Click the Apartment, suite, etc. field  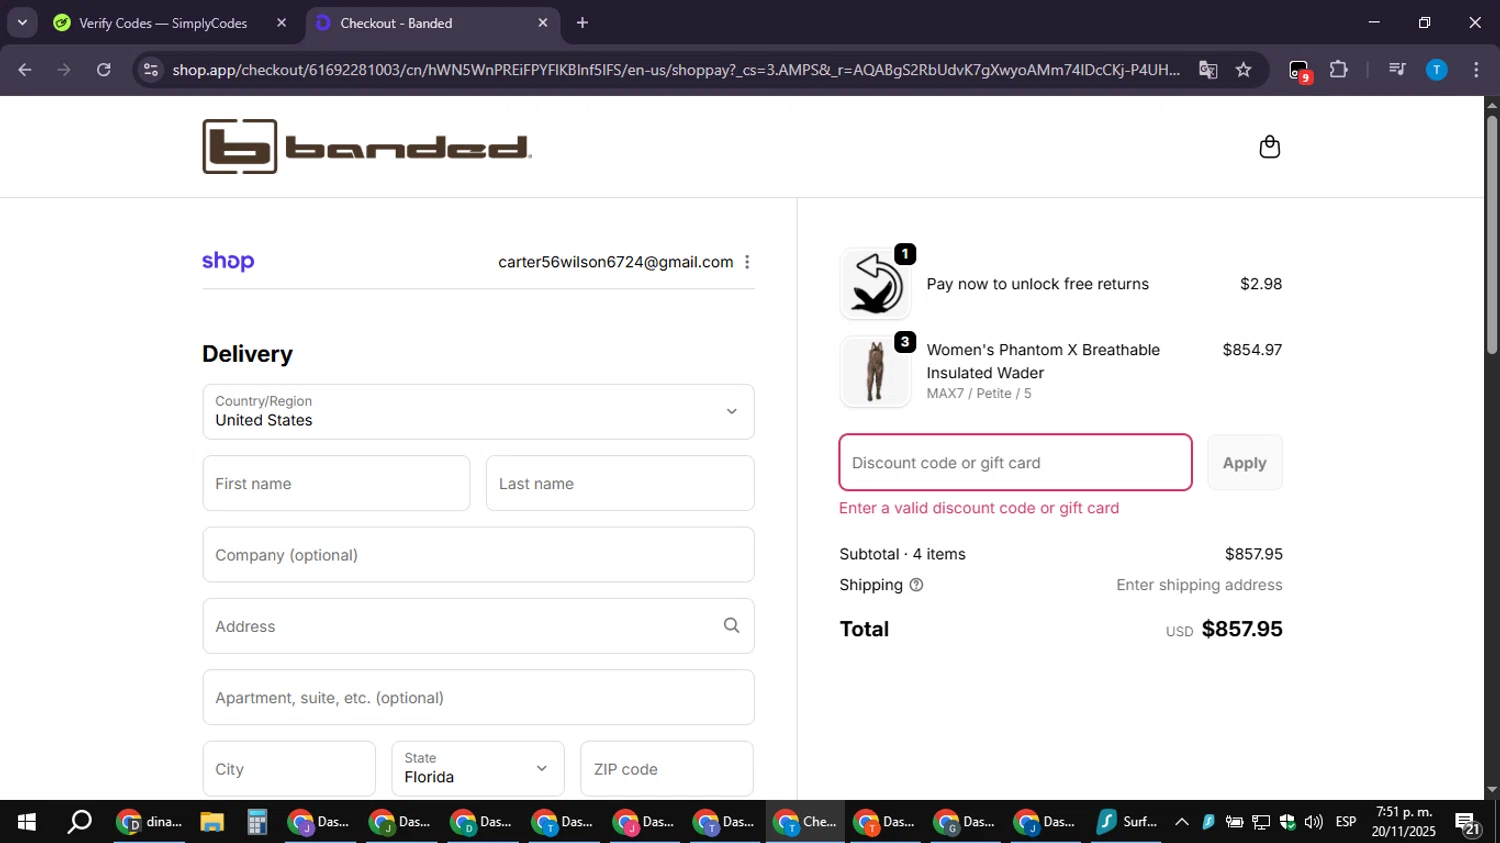point(478,697)
